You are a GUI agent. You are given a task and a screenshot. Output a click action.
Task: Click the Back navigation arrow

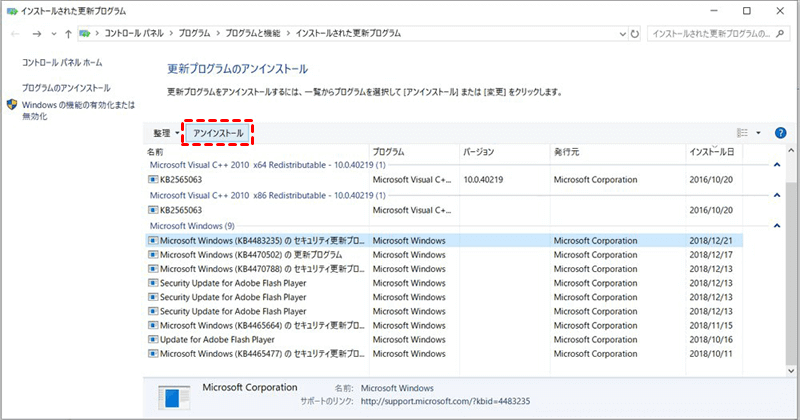click(15, 34)
